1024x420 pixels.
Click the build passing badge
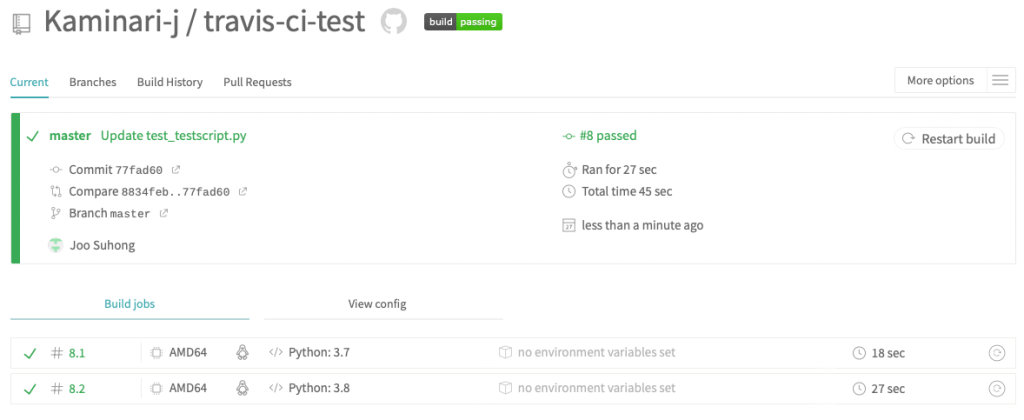[x=463, y=22]
